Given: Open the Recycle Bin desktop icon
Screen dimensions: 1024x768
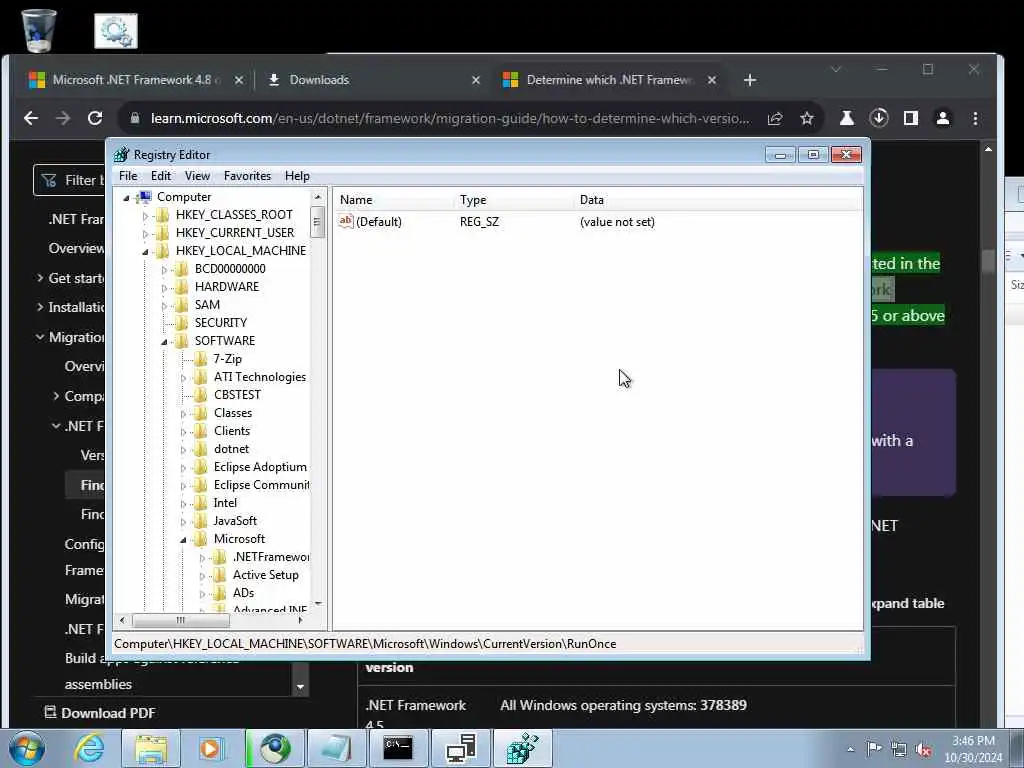Looking at the screenshot, I should (39, 31).
